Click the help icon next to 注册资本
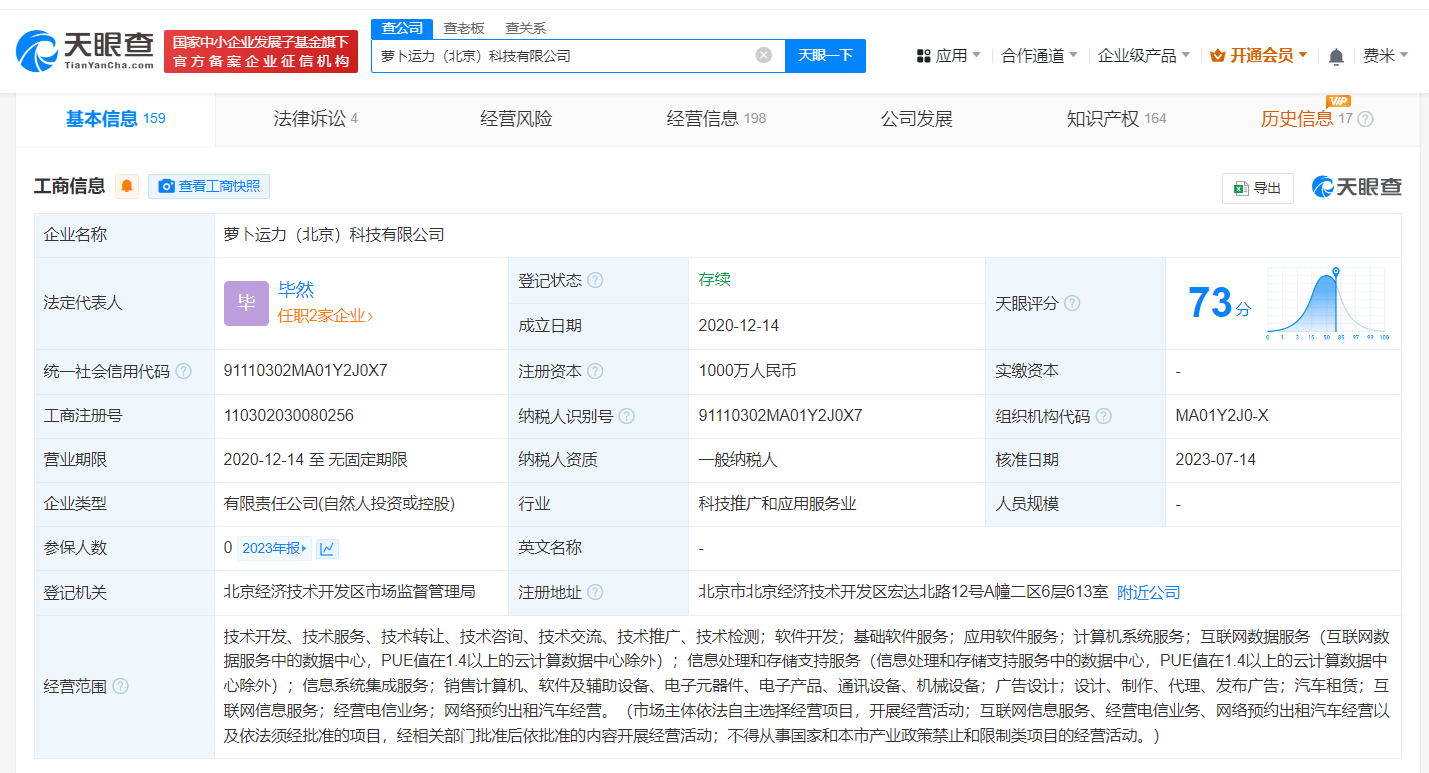 (593, 371)
